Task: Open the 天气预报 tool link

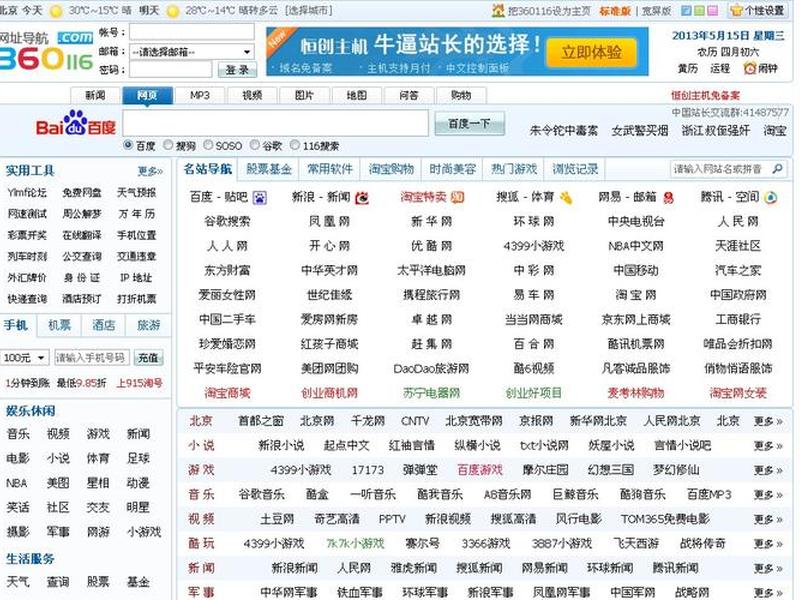Action: (x=136, y=192)
